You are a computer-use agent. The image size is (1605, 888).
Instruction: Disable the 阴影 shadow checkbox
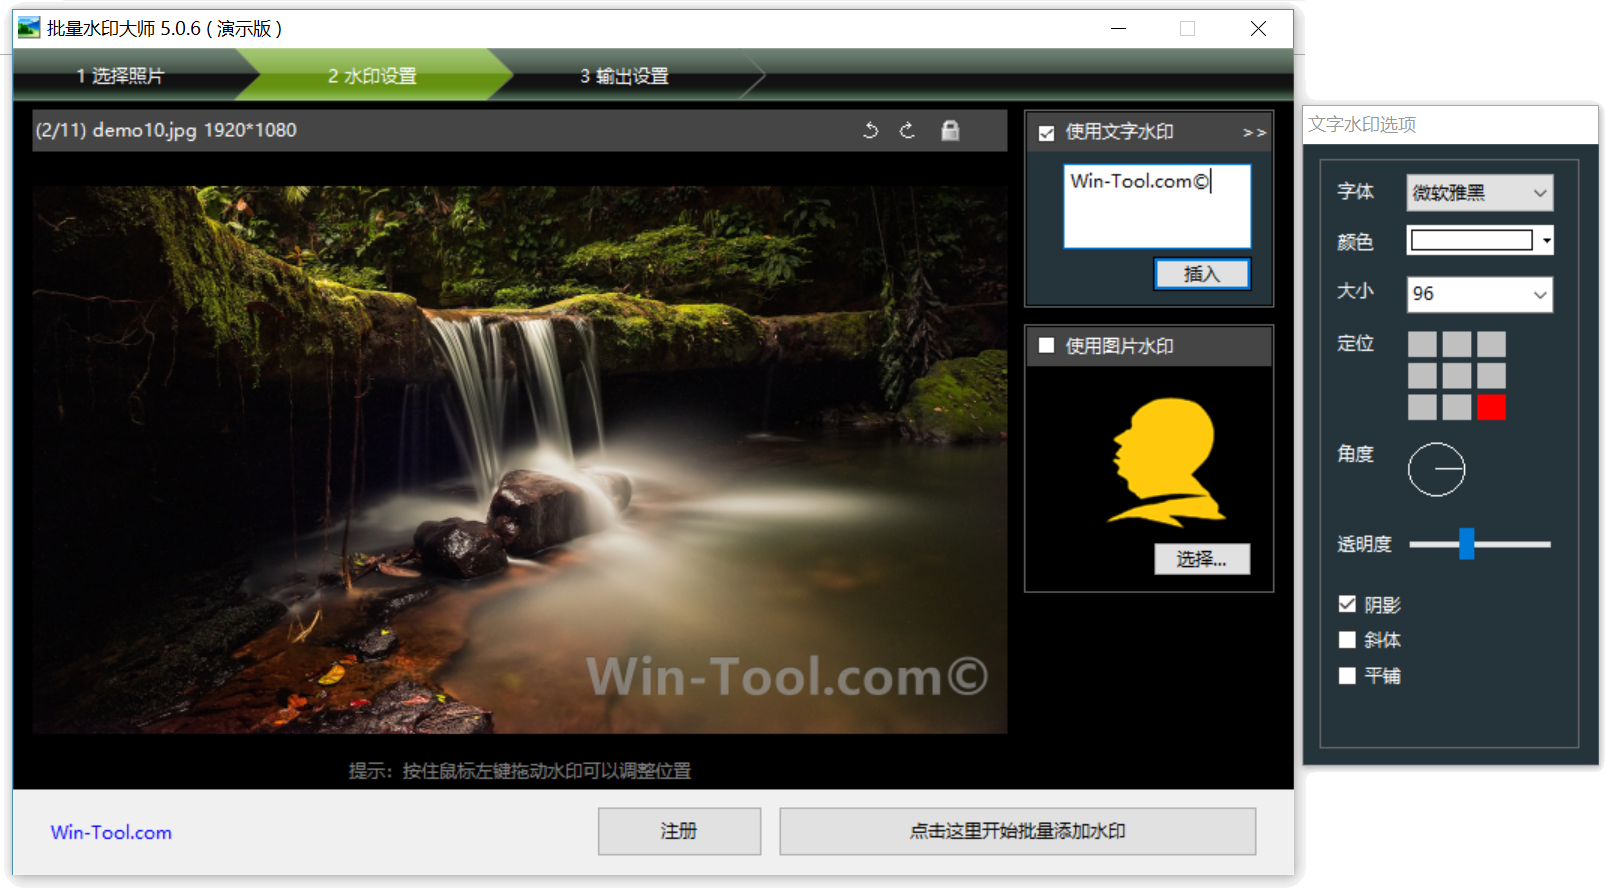pyautogui.click(x=1347, y=604)
